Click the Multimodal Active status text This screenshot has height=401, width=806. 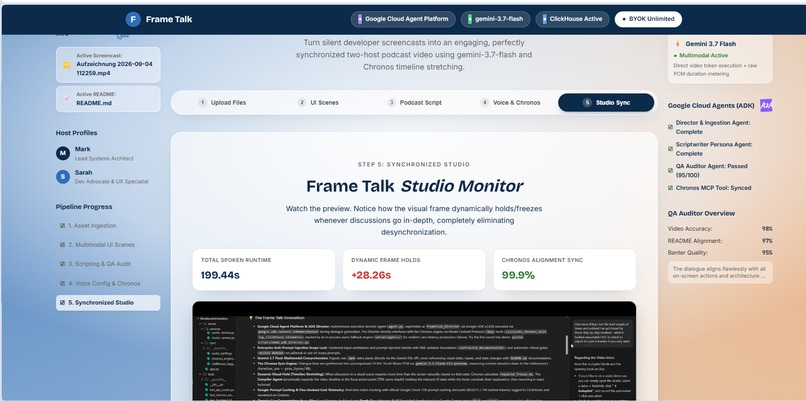click(x=703, y=55)
